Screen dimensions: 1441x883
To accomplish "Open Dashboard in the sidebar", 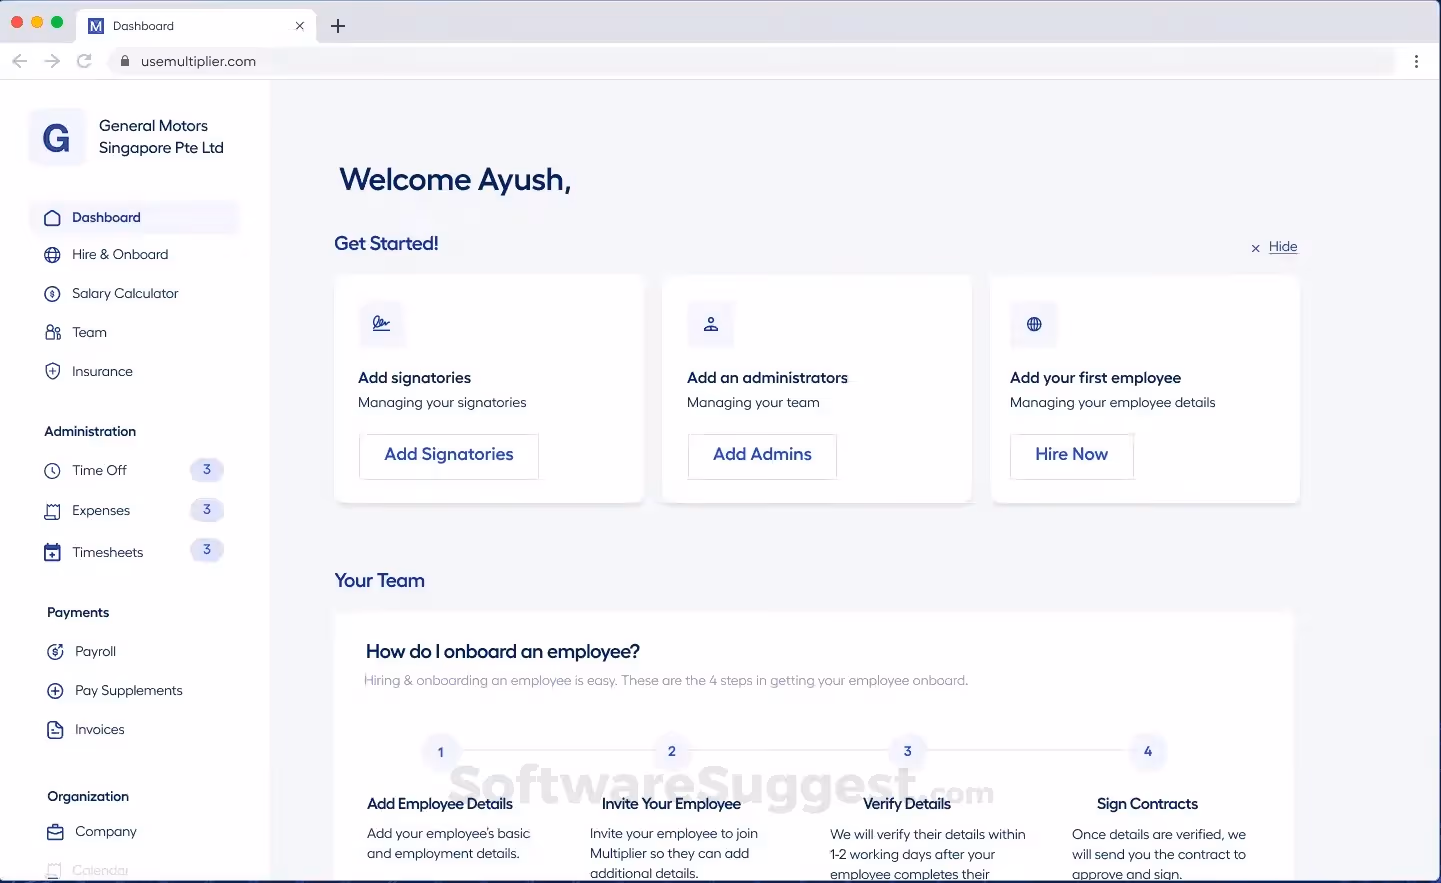I will [x=135, y=218].
